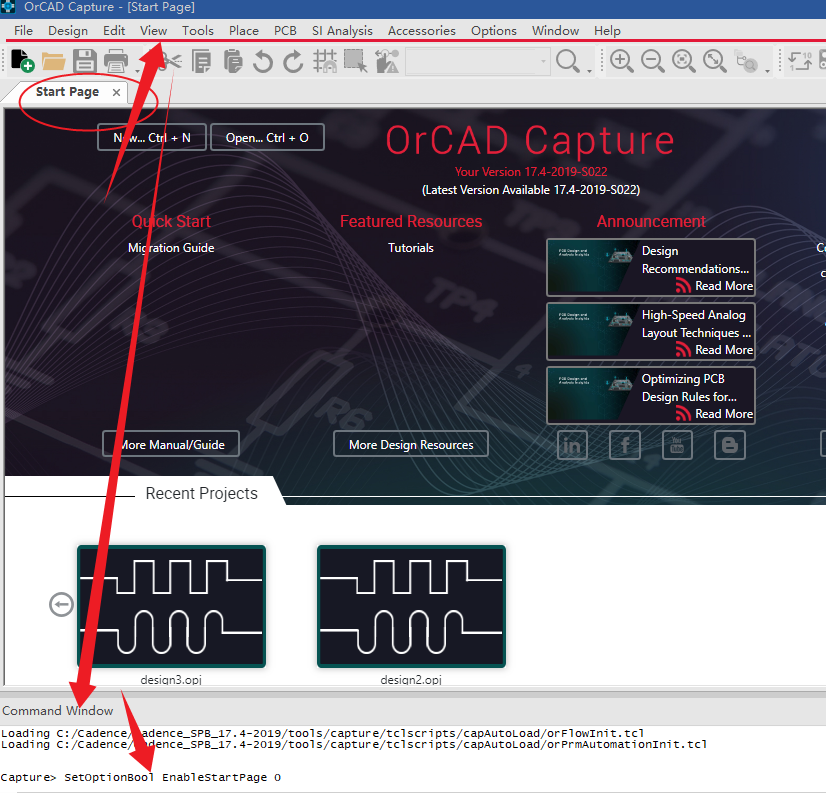Screen dimensions: 826x793
Task: Click the More Manual/Guide button
Action: click(x=171, y=445)
